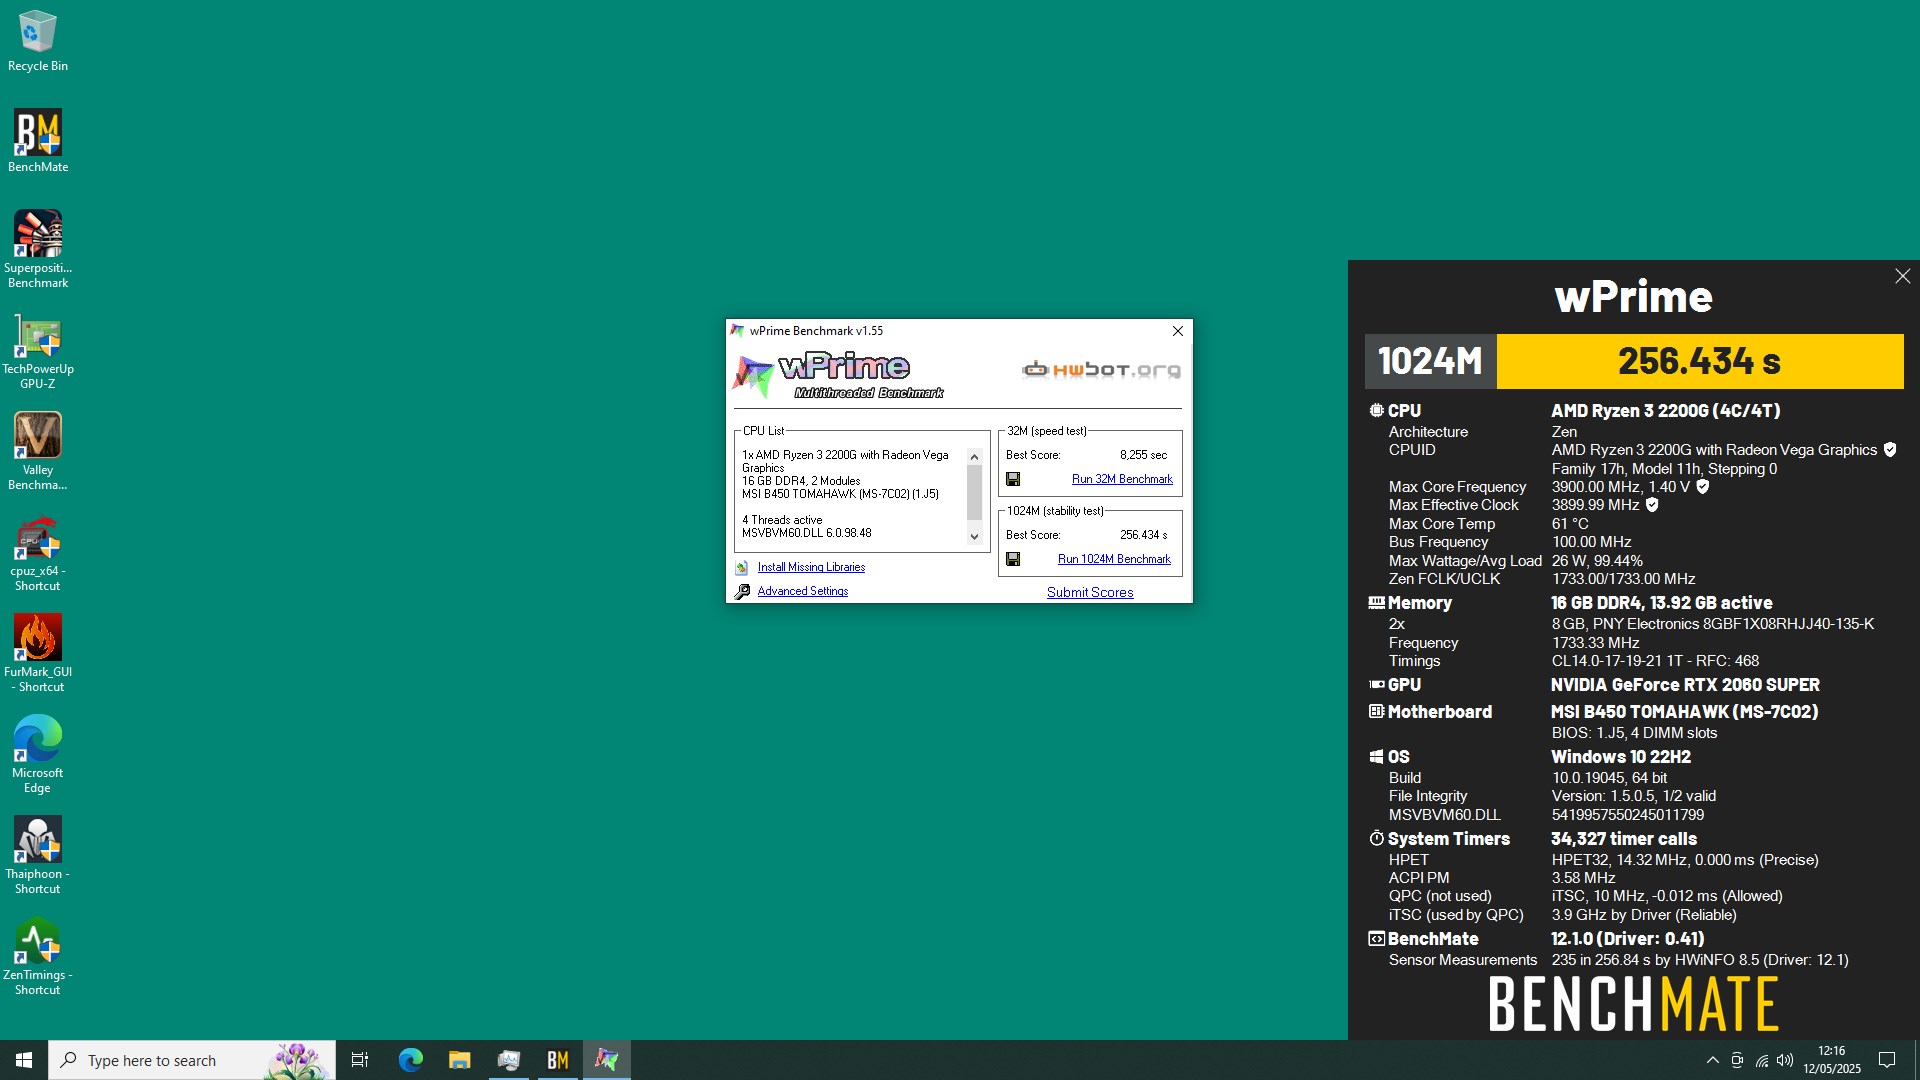The image size is (1920, 1080).
Task: Launch Edge from the taskbar
Action: [410, 1060]
